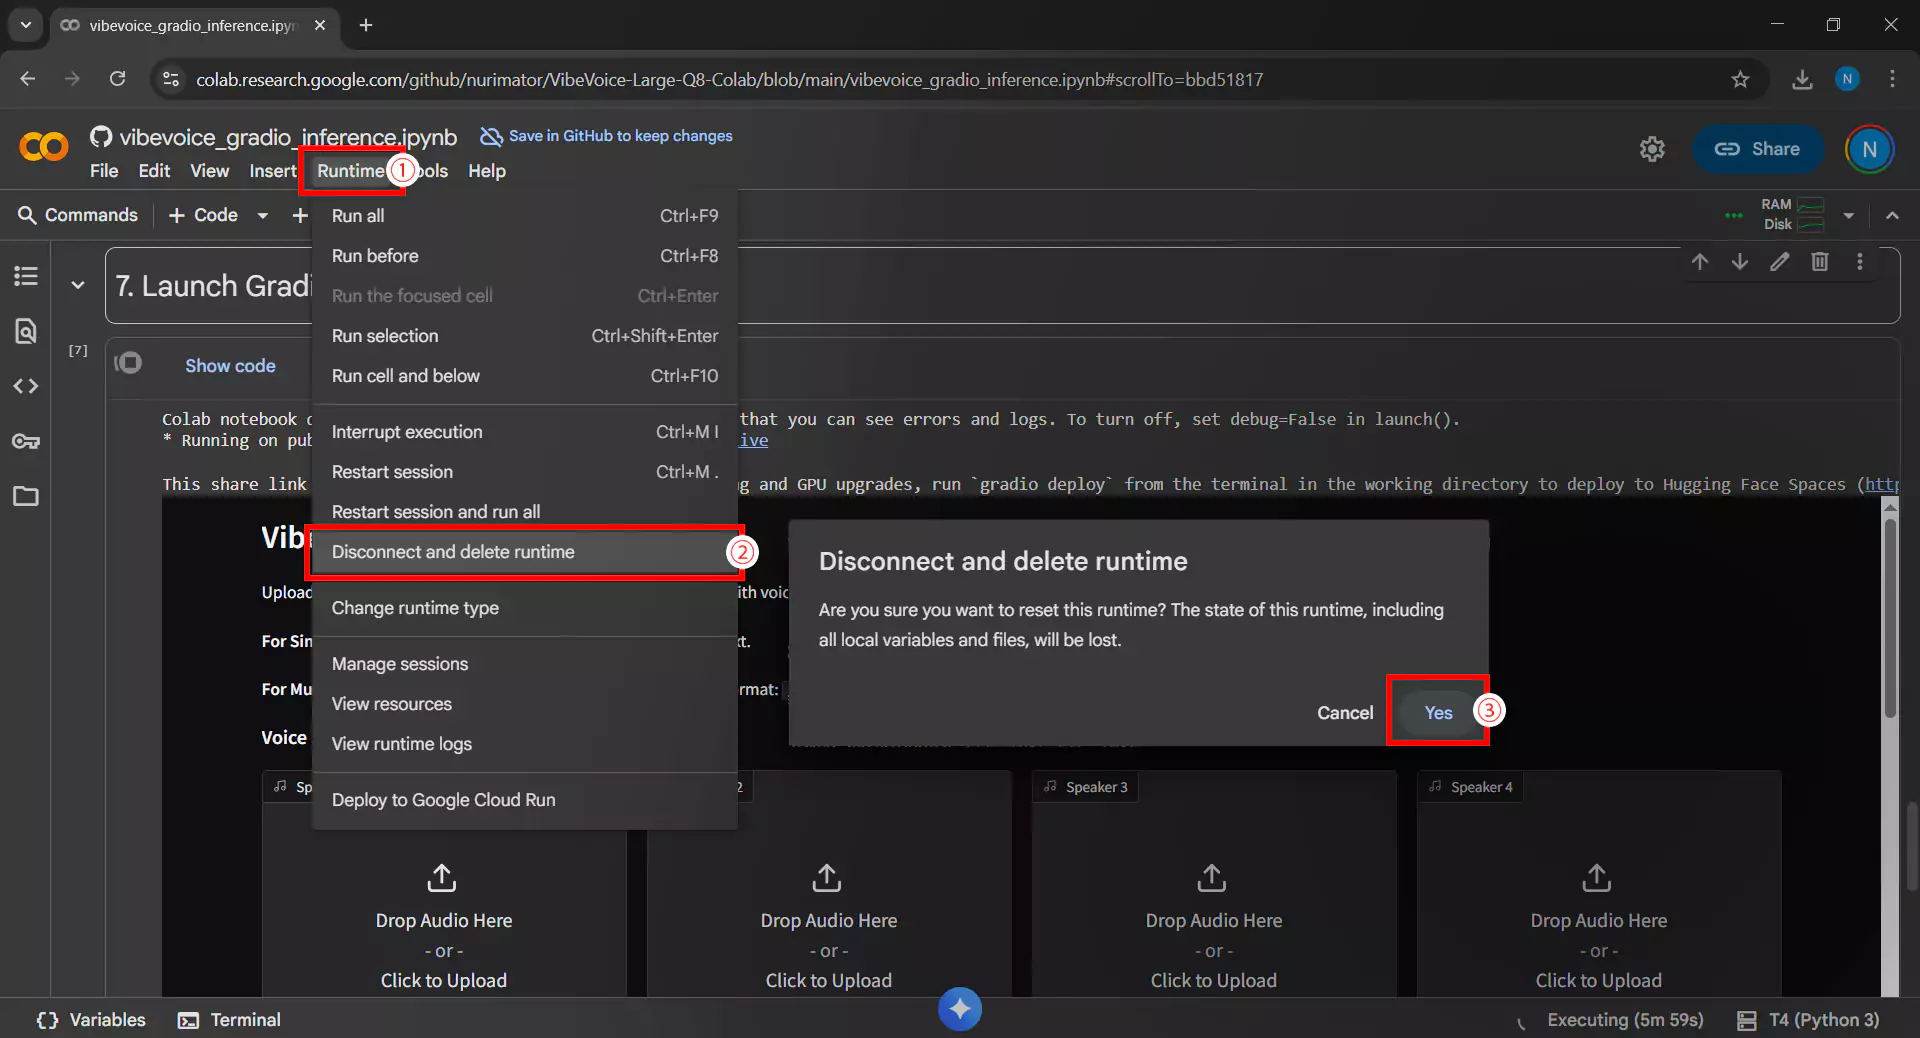Open the Files browser panel
This screenshot has height=1038, width=1920.
tap(25, 496)
